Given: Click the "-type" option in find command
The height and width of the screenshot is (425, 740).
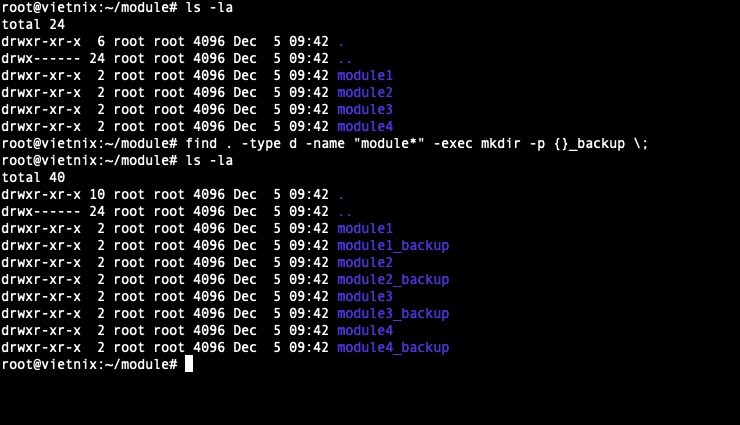Looking at the screenshot, I should (259, 143).
